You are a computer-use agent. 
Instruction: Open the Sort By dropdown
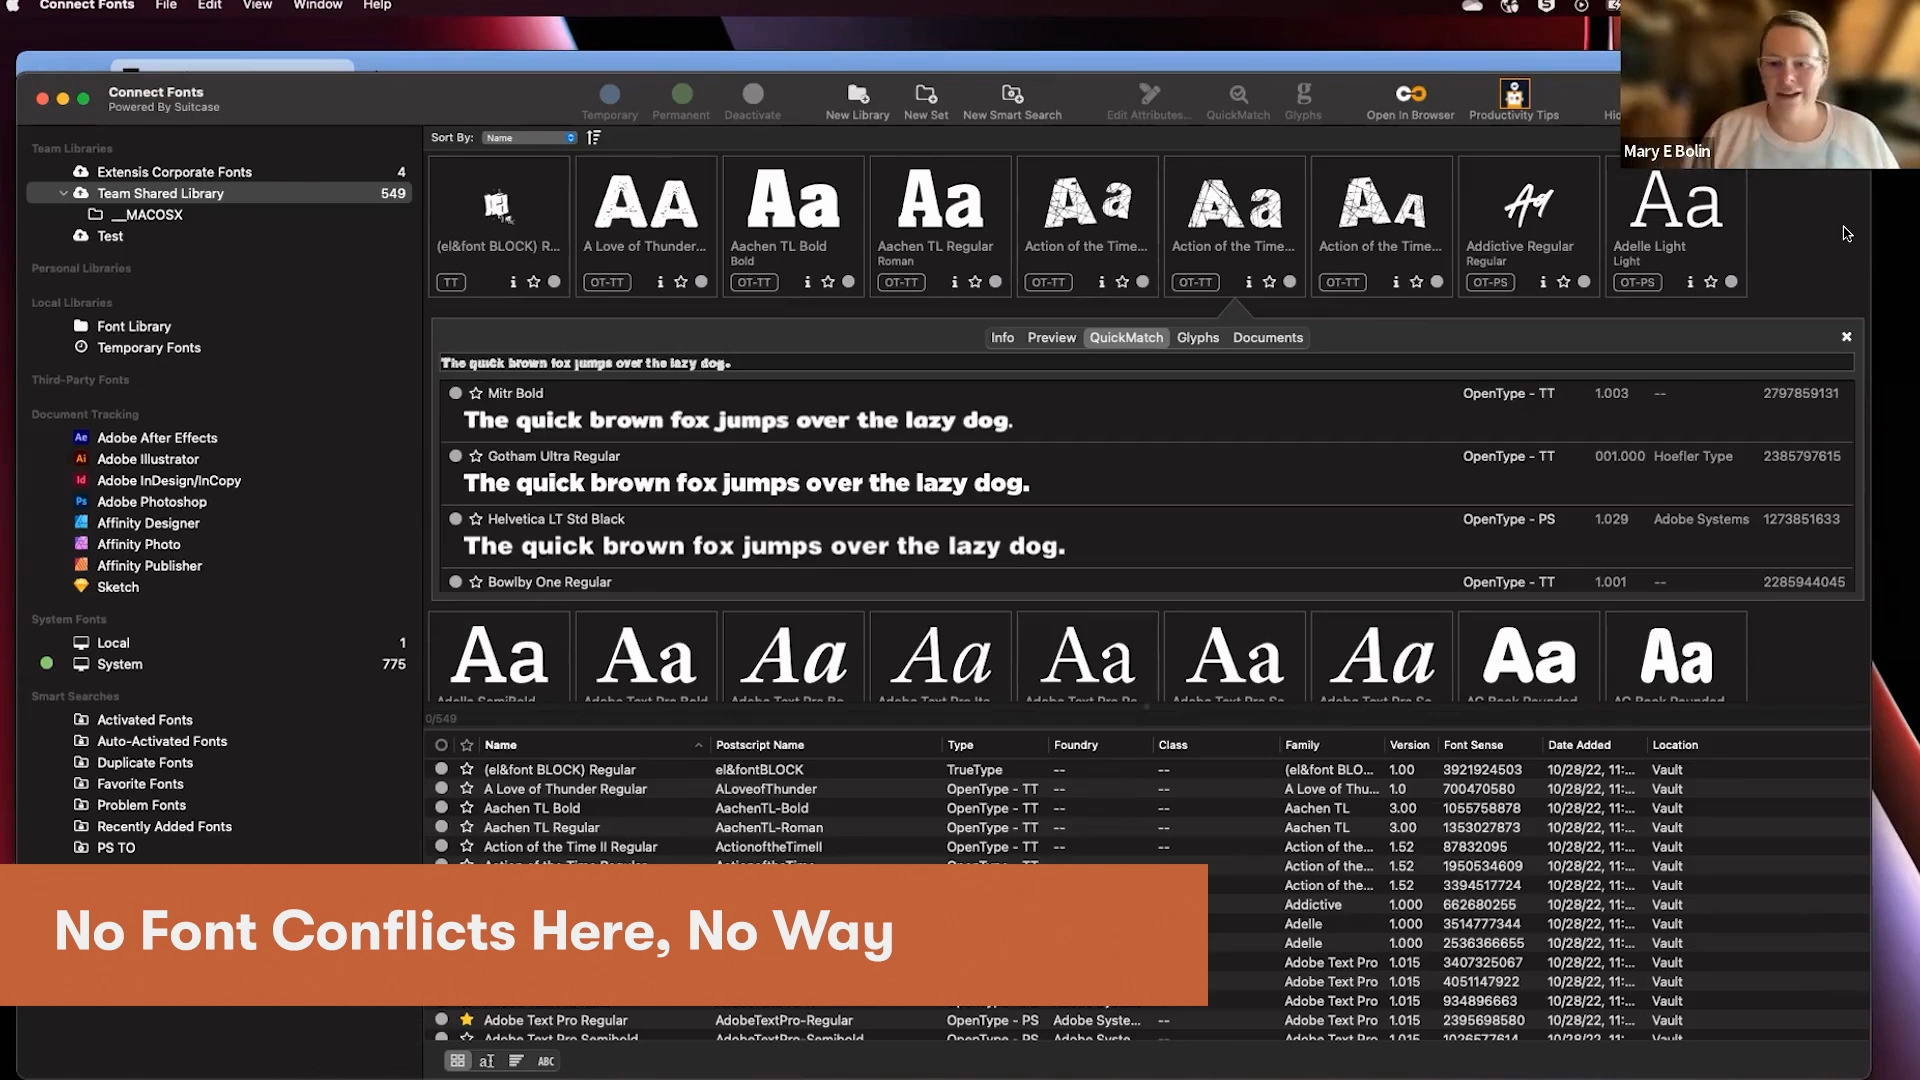[529, 137]
